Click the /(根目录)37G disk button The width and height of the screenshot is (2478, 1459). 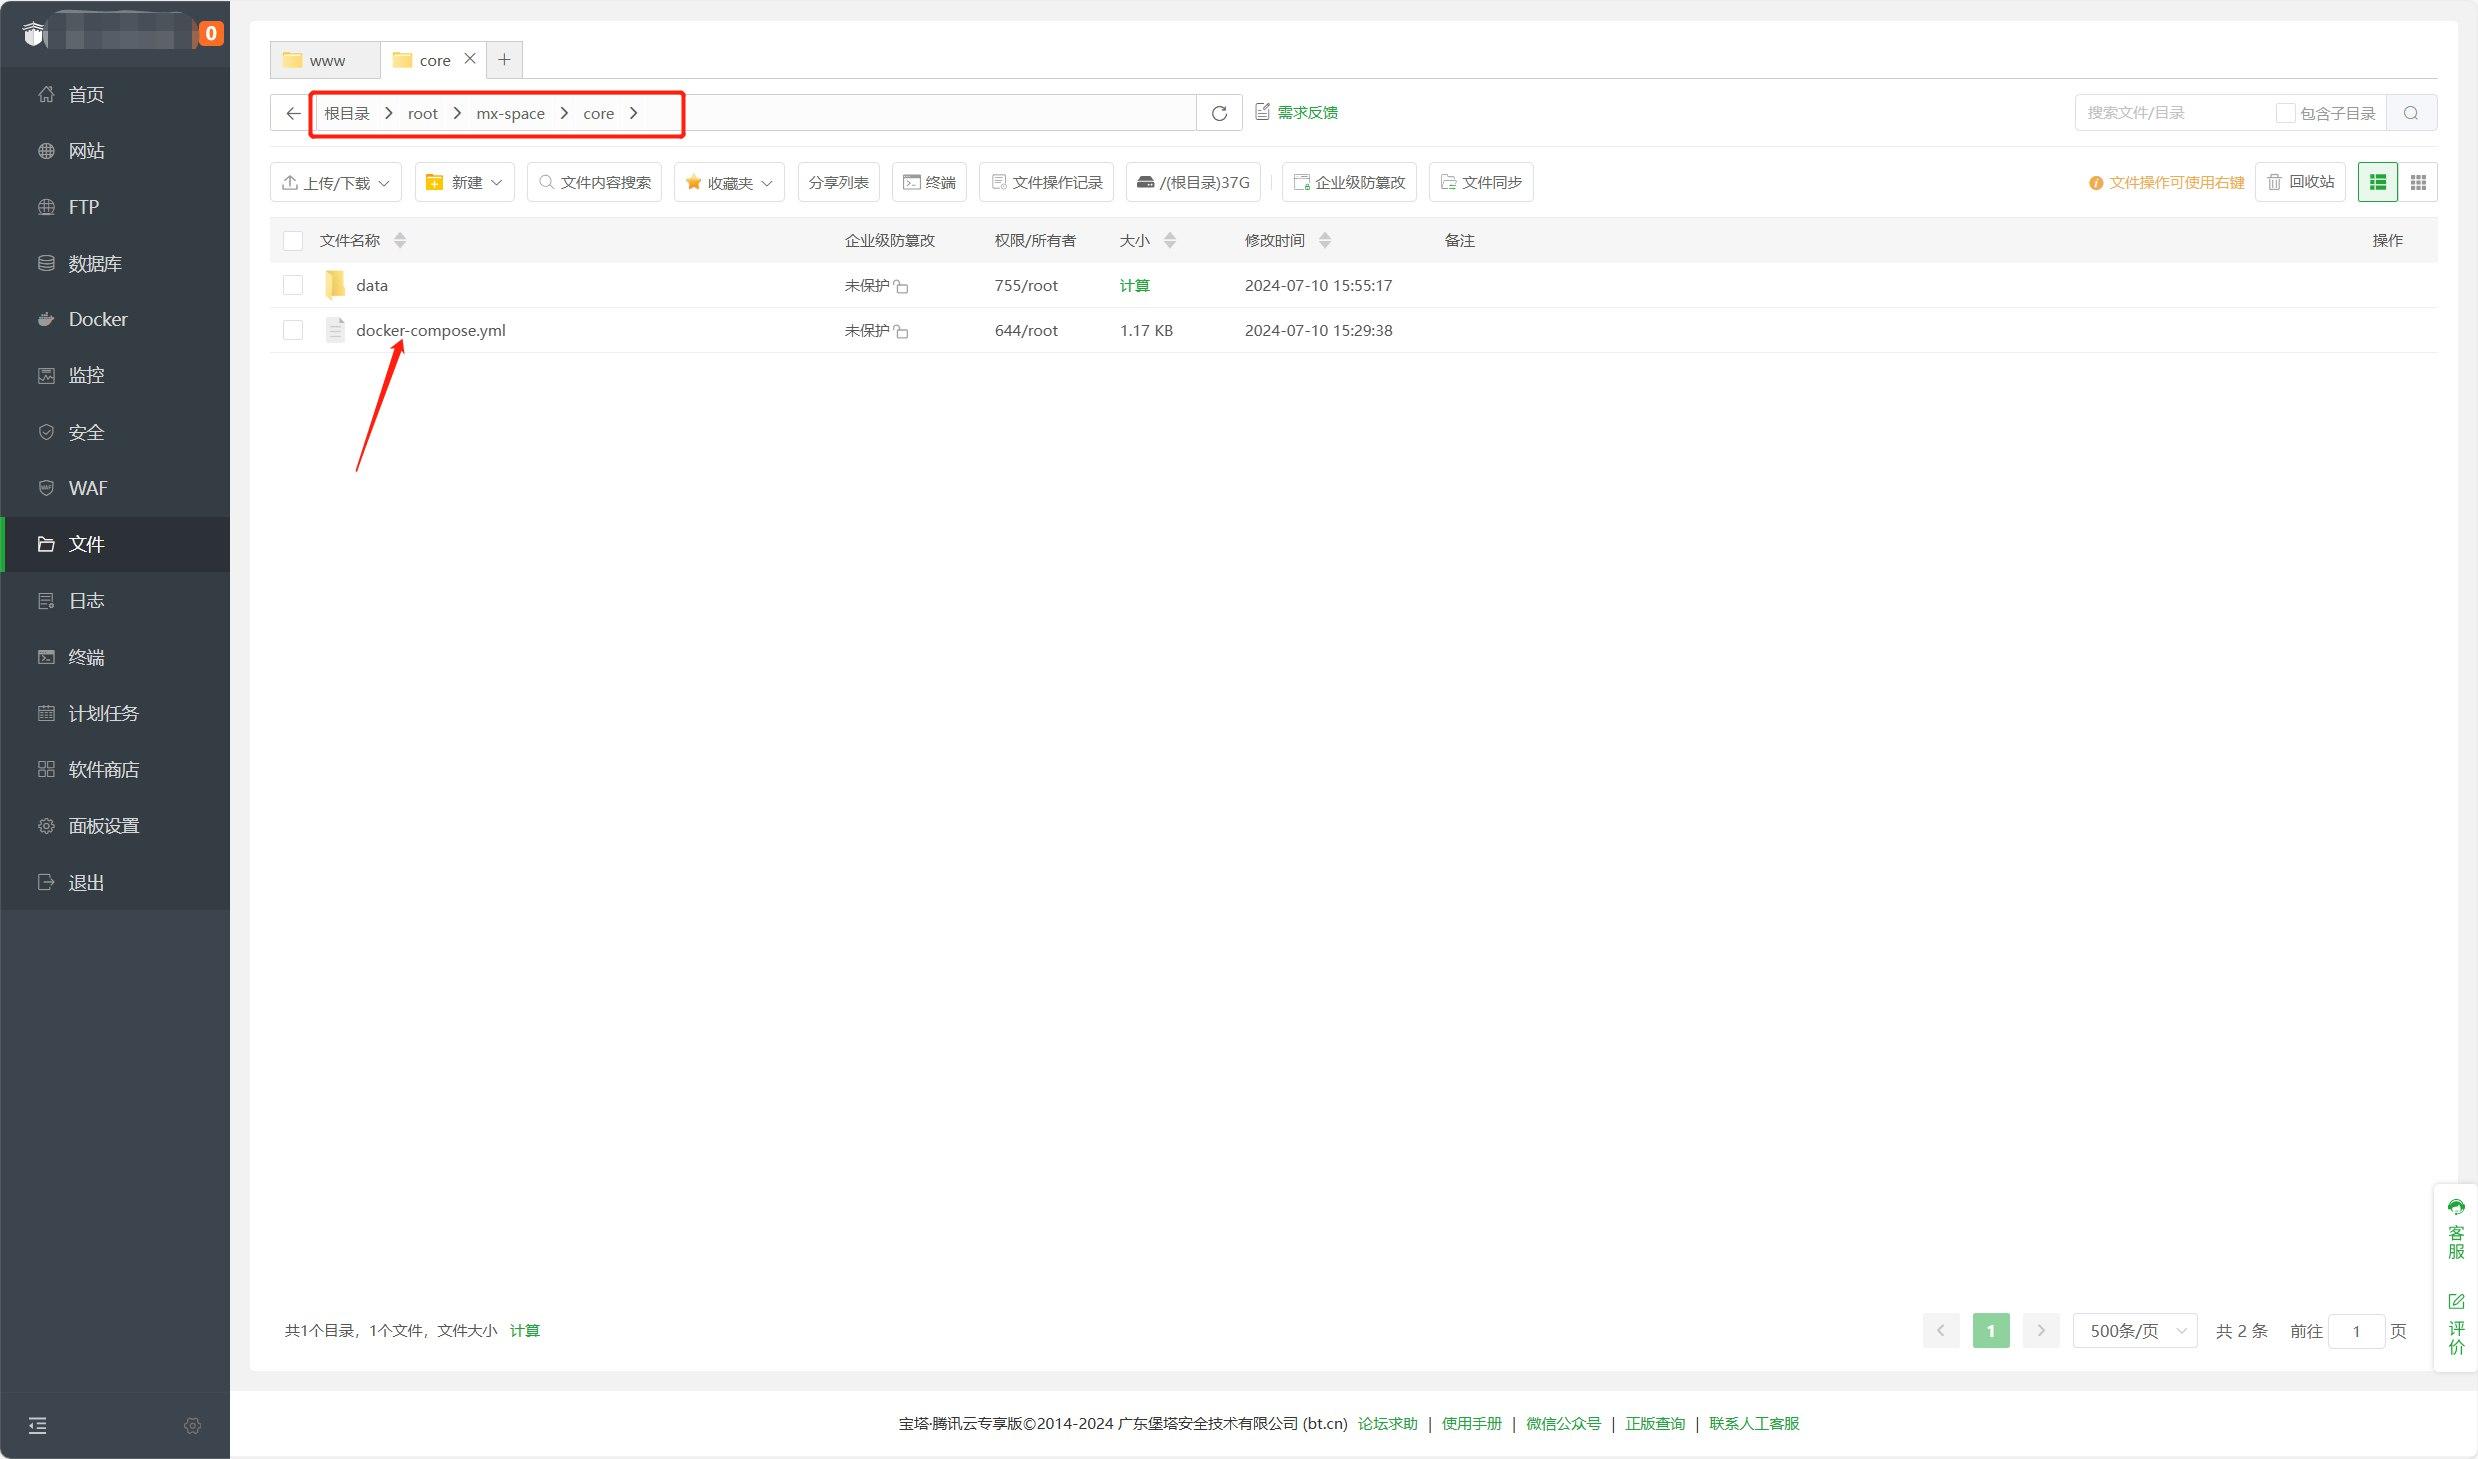(1193, 182)
